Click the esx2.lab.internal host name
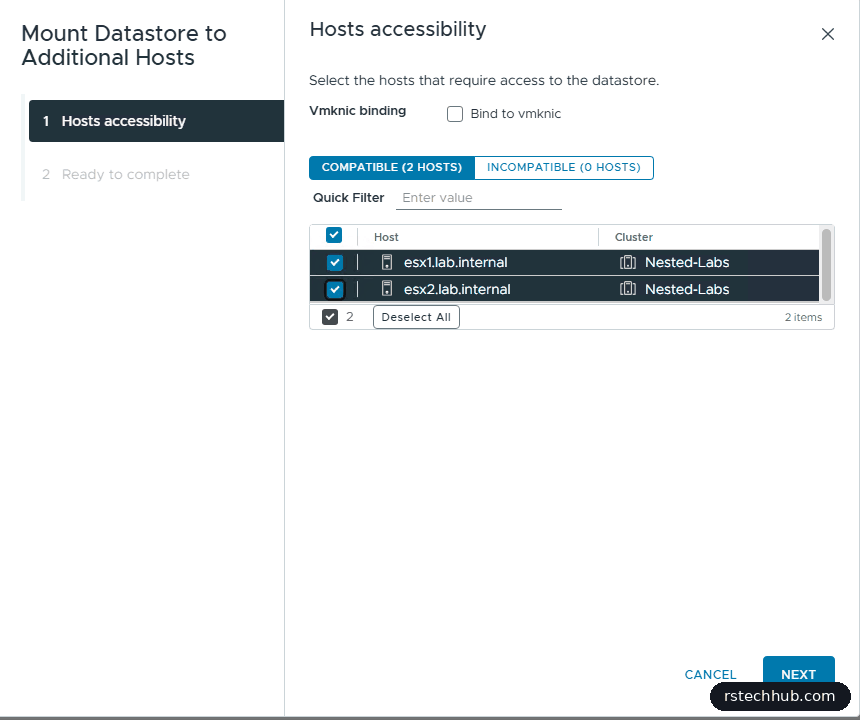Image resolution: width=860 pixels, height=720 pixels. [457, 289]
